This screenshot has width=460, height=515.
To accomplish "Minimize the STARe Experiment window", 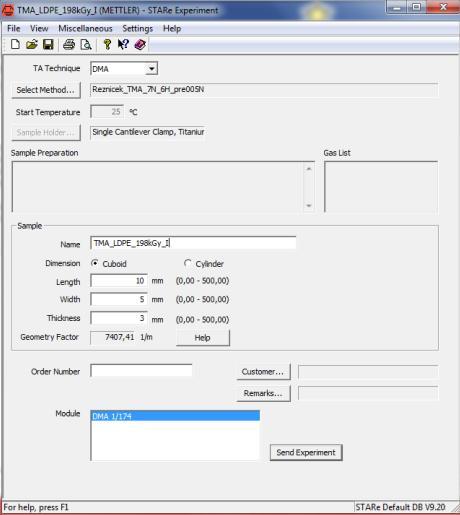I will tap(397, 7).
